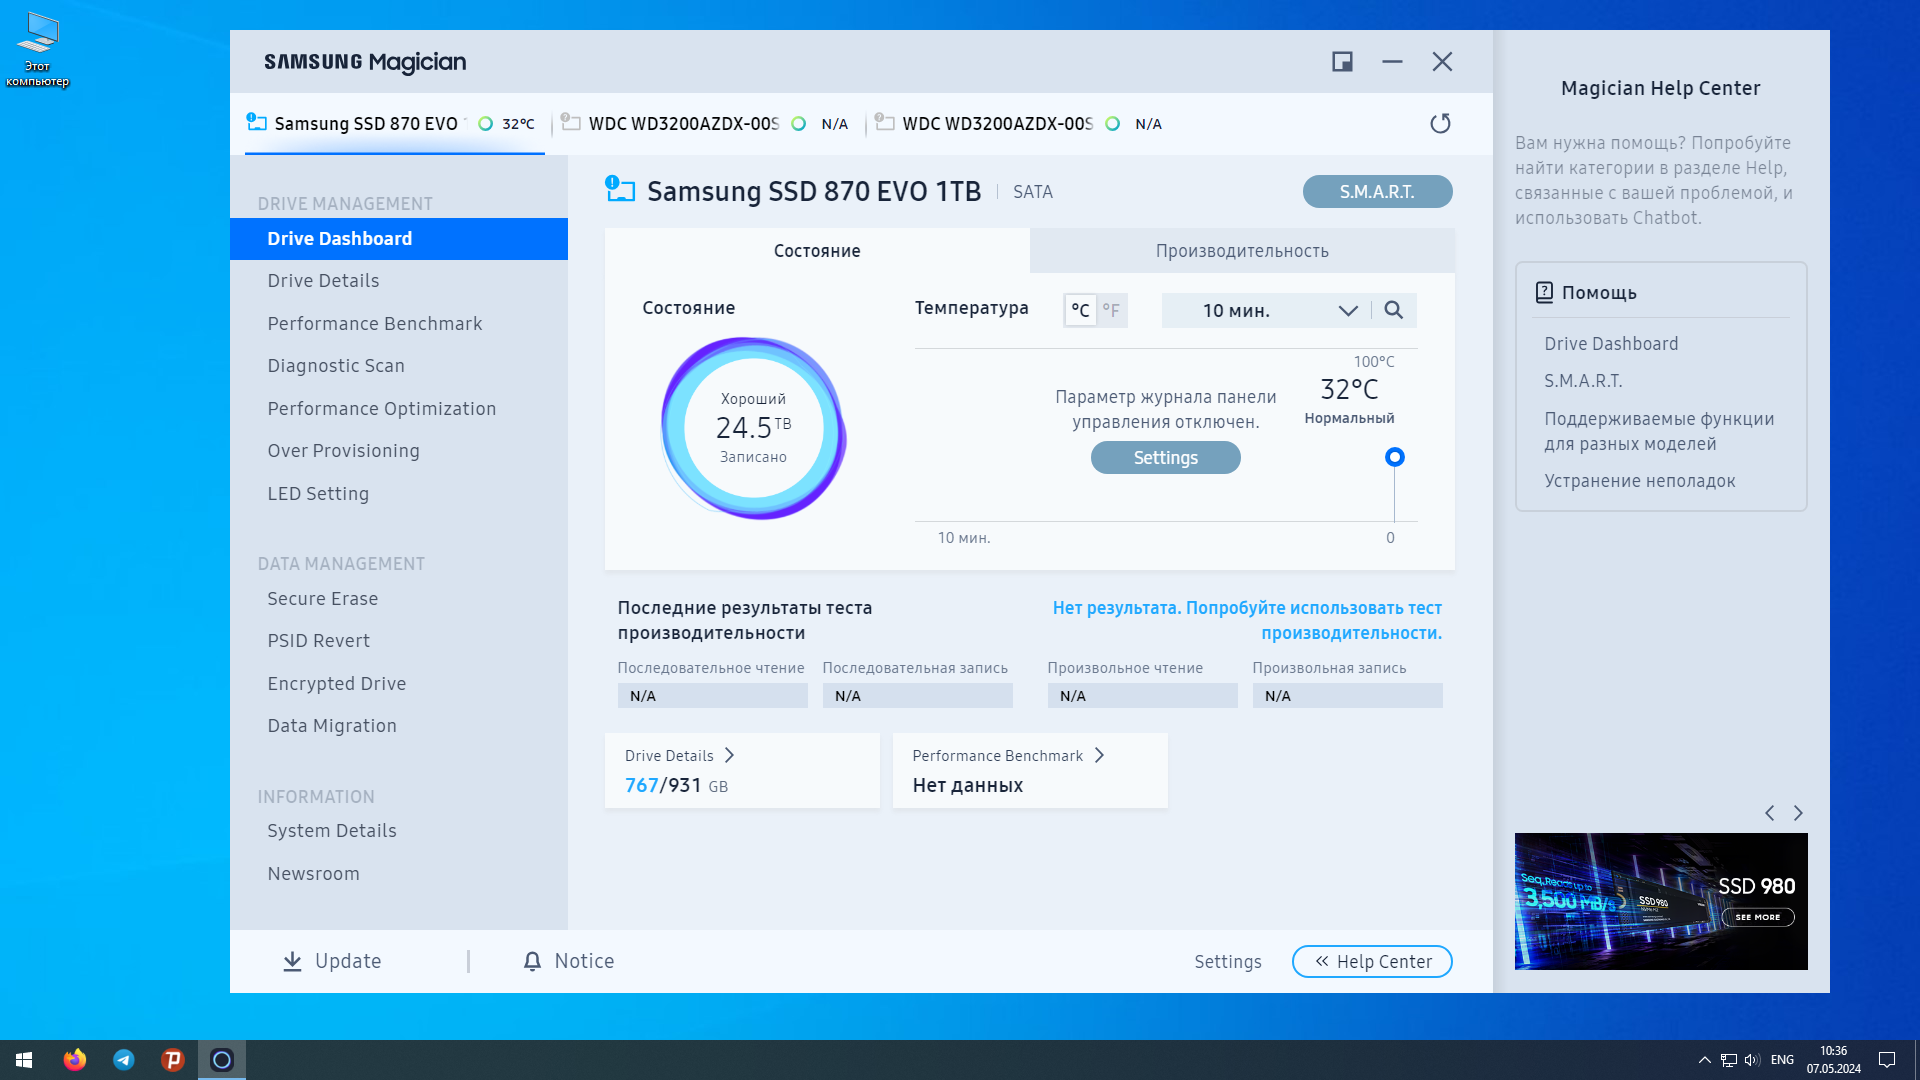Collapse the Help Center panel
This screenshot has height=1080, width=1920.
pyautogui.click(x=1372, y=961)
